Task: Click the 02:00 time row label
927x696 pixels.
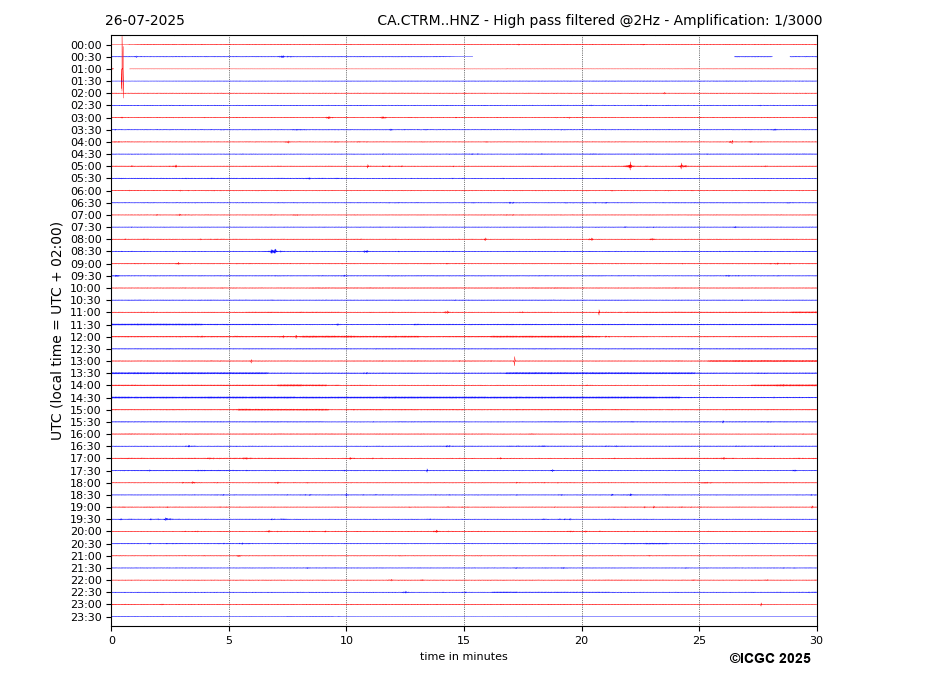Action: click(86, 93)
